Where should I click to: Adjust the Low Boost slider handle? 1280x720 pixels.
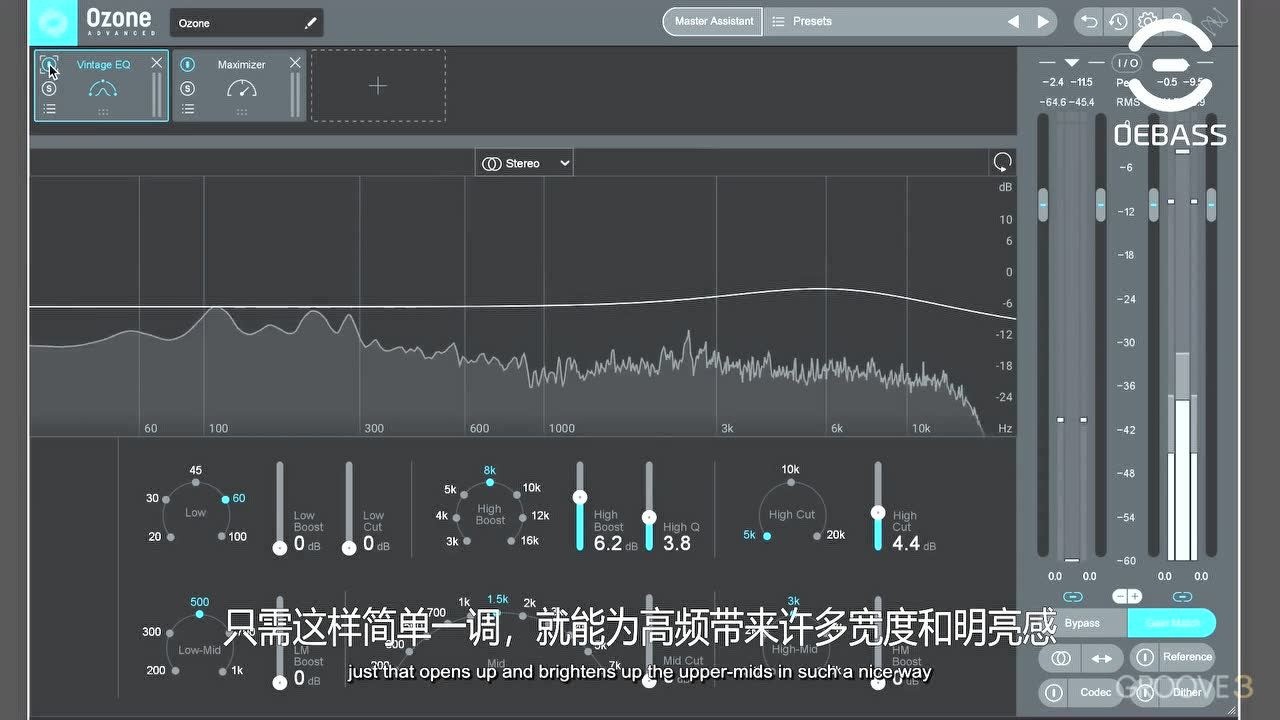point(280,547)
